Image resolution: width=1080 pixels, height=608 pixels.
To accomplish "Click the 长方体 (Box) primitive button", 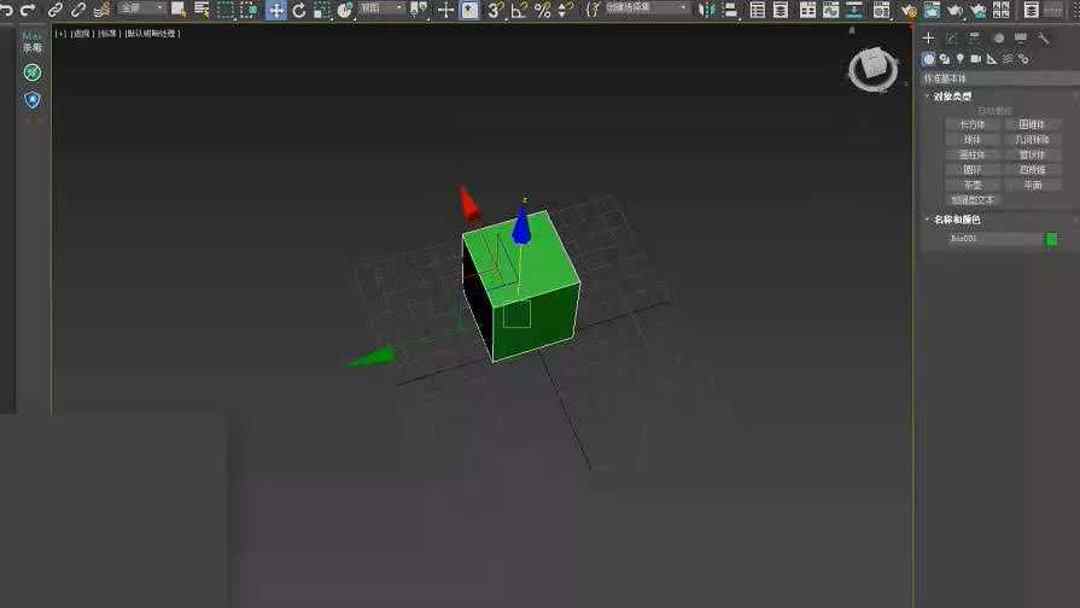I will (971, 123).
